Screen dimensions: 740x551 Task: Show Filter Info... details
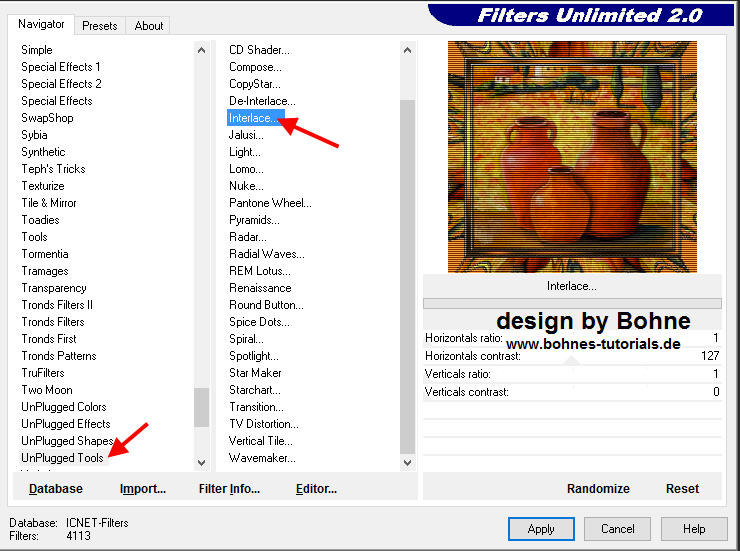[229, 489]
